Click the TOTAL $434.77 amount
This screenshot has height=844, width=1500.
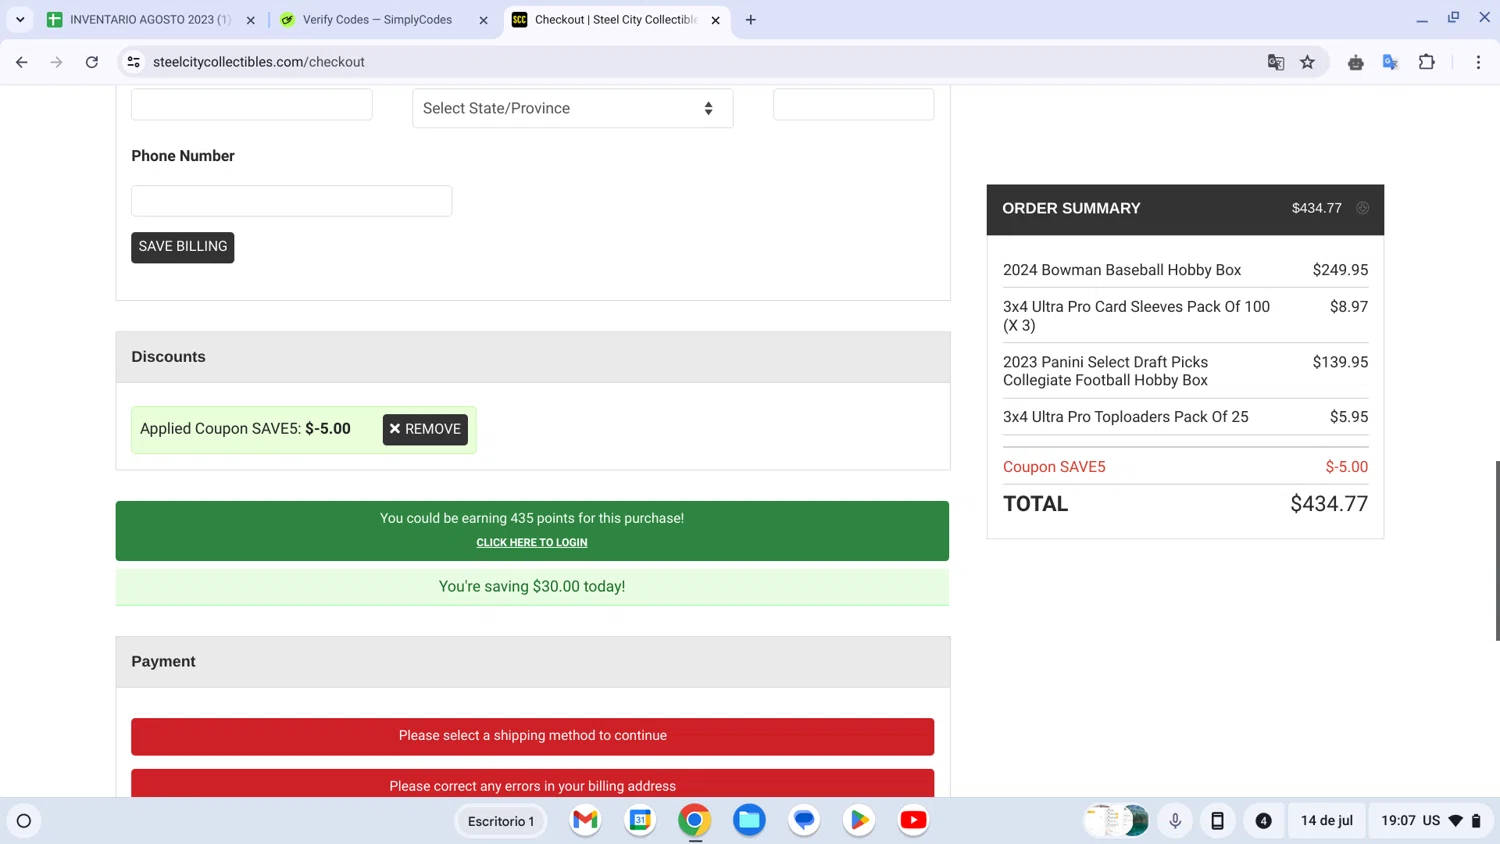coord(1329,504)
